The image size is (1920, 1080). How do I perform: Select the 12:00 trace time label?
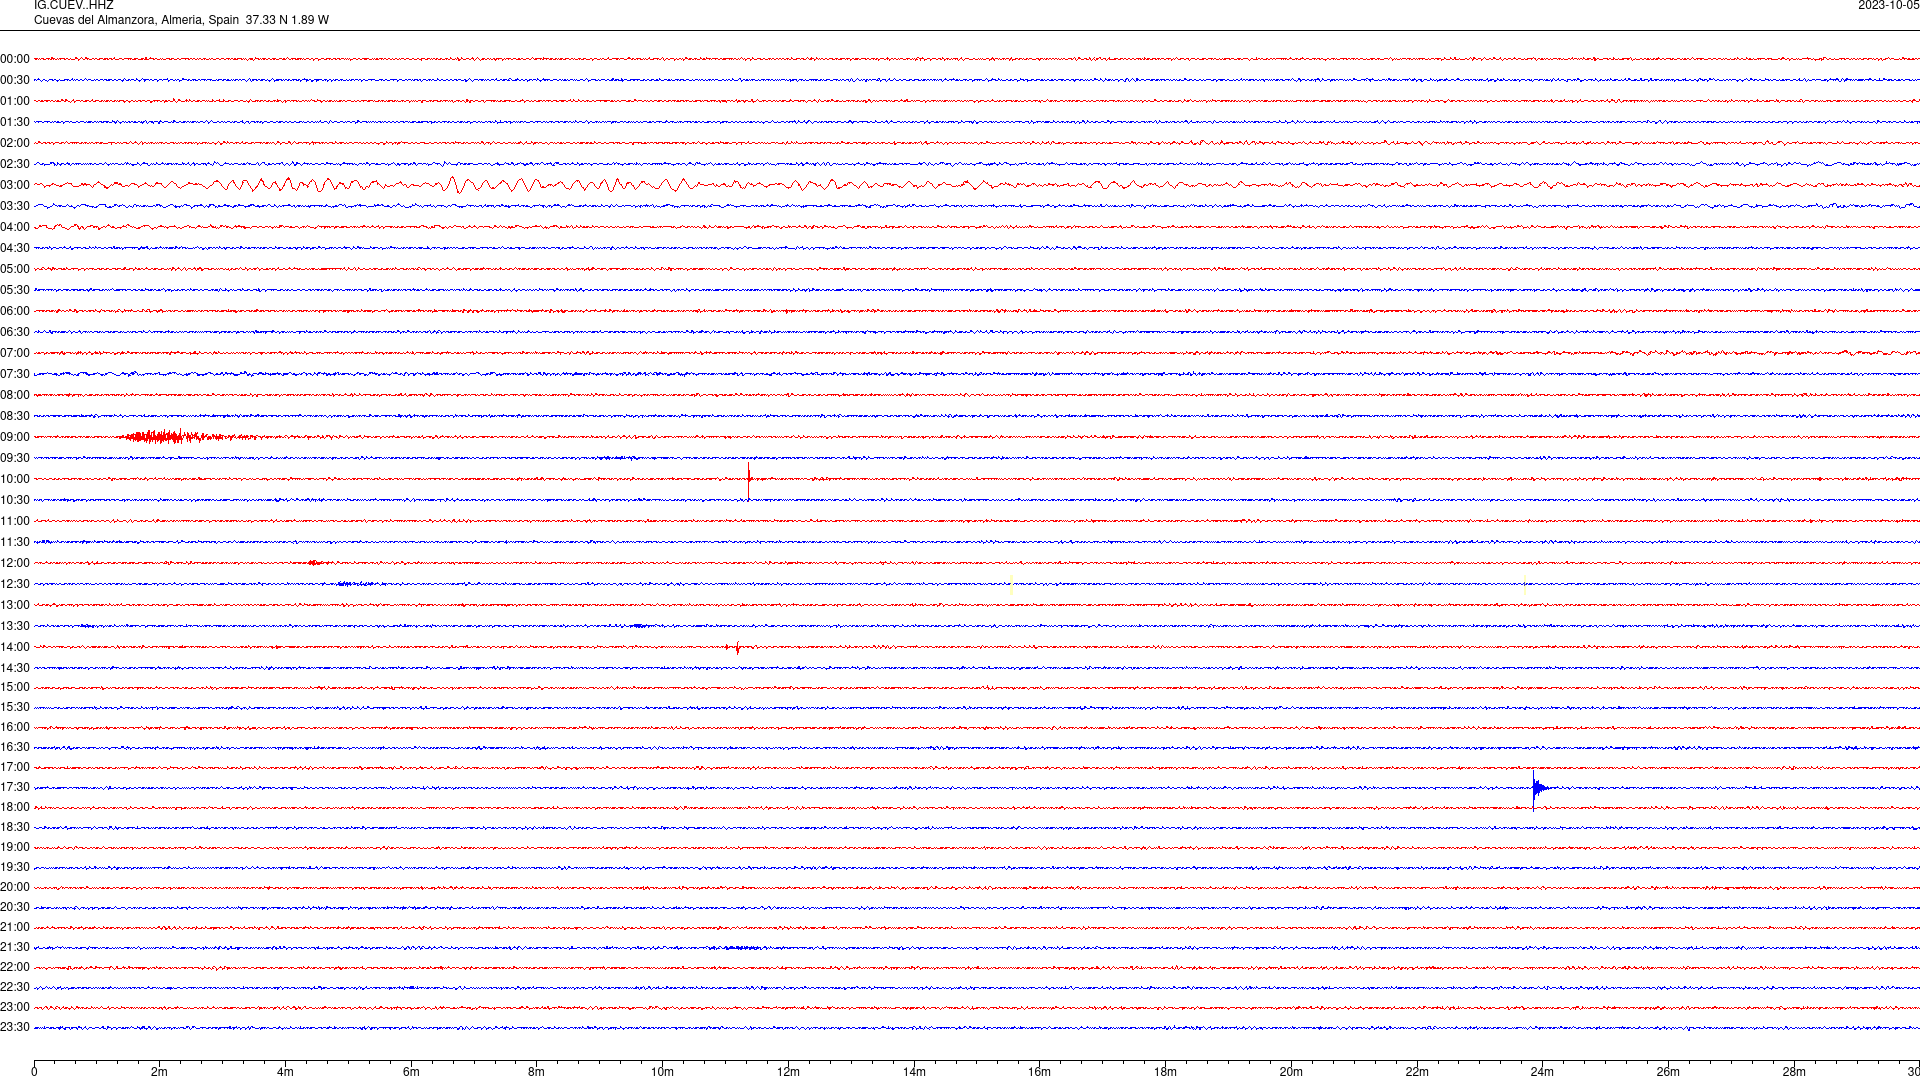pyautogui.click(x=15, y=563)
